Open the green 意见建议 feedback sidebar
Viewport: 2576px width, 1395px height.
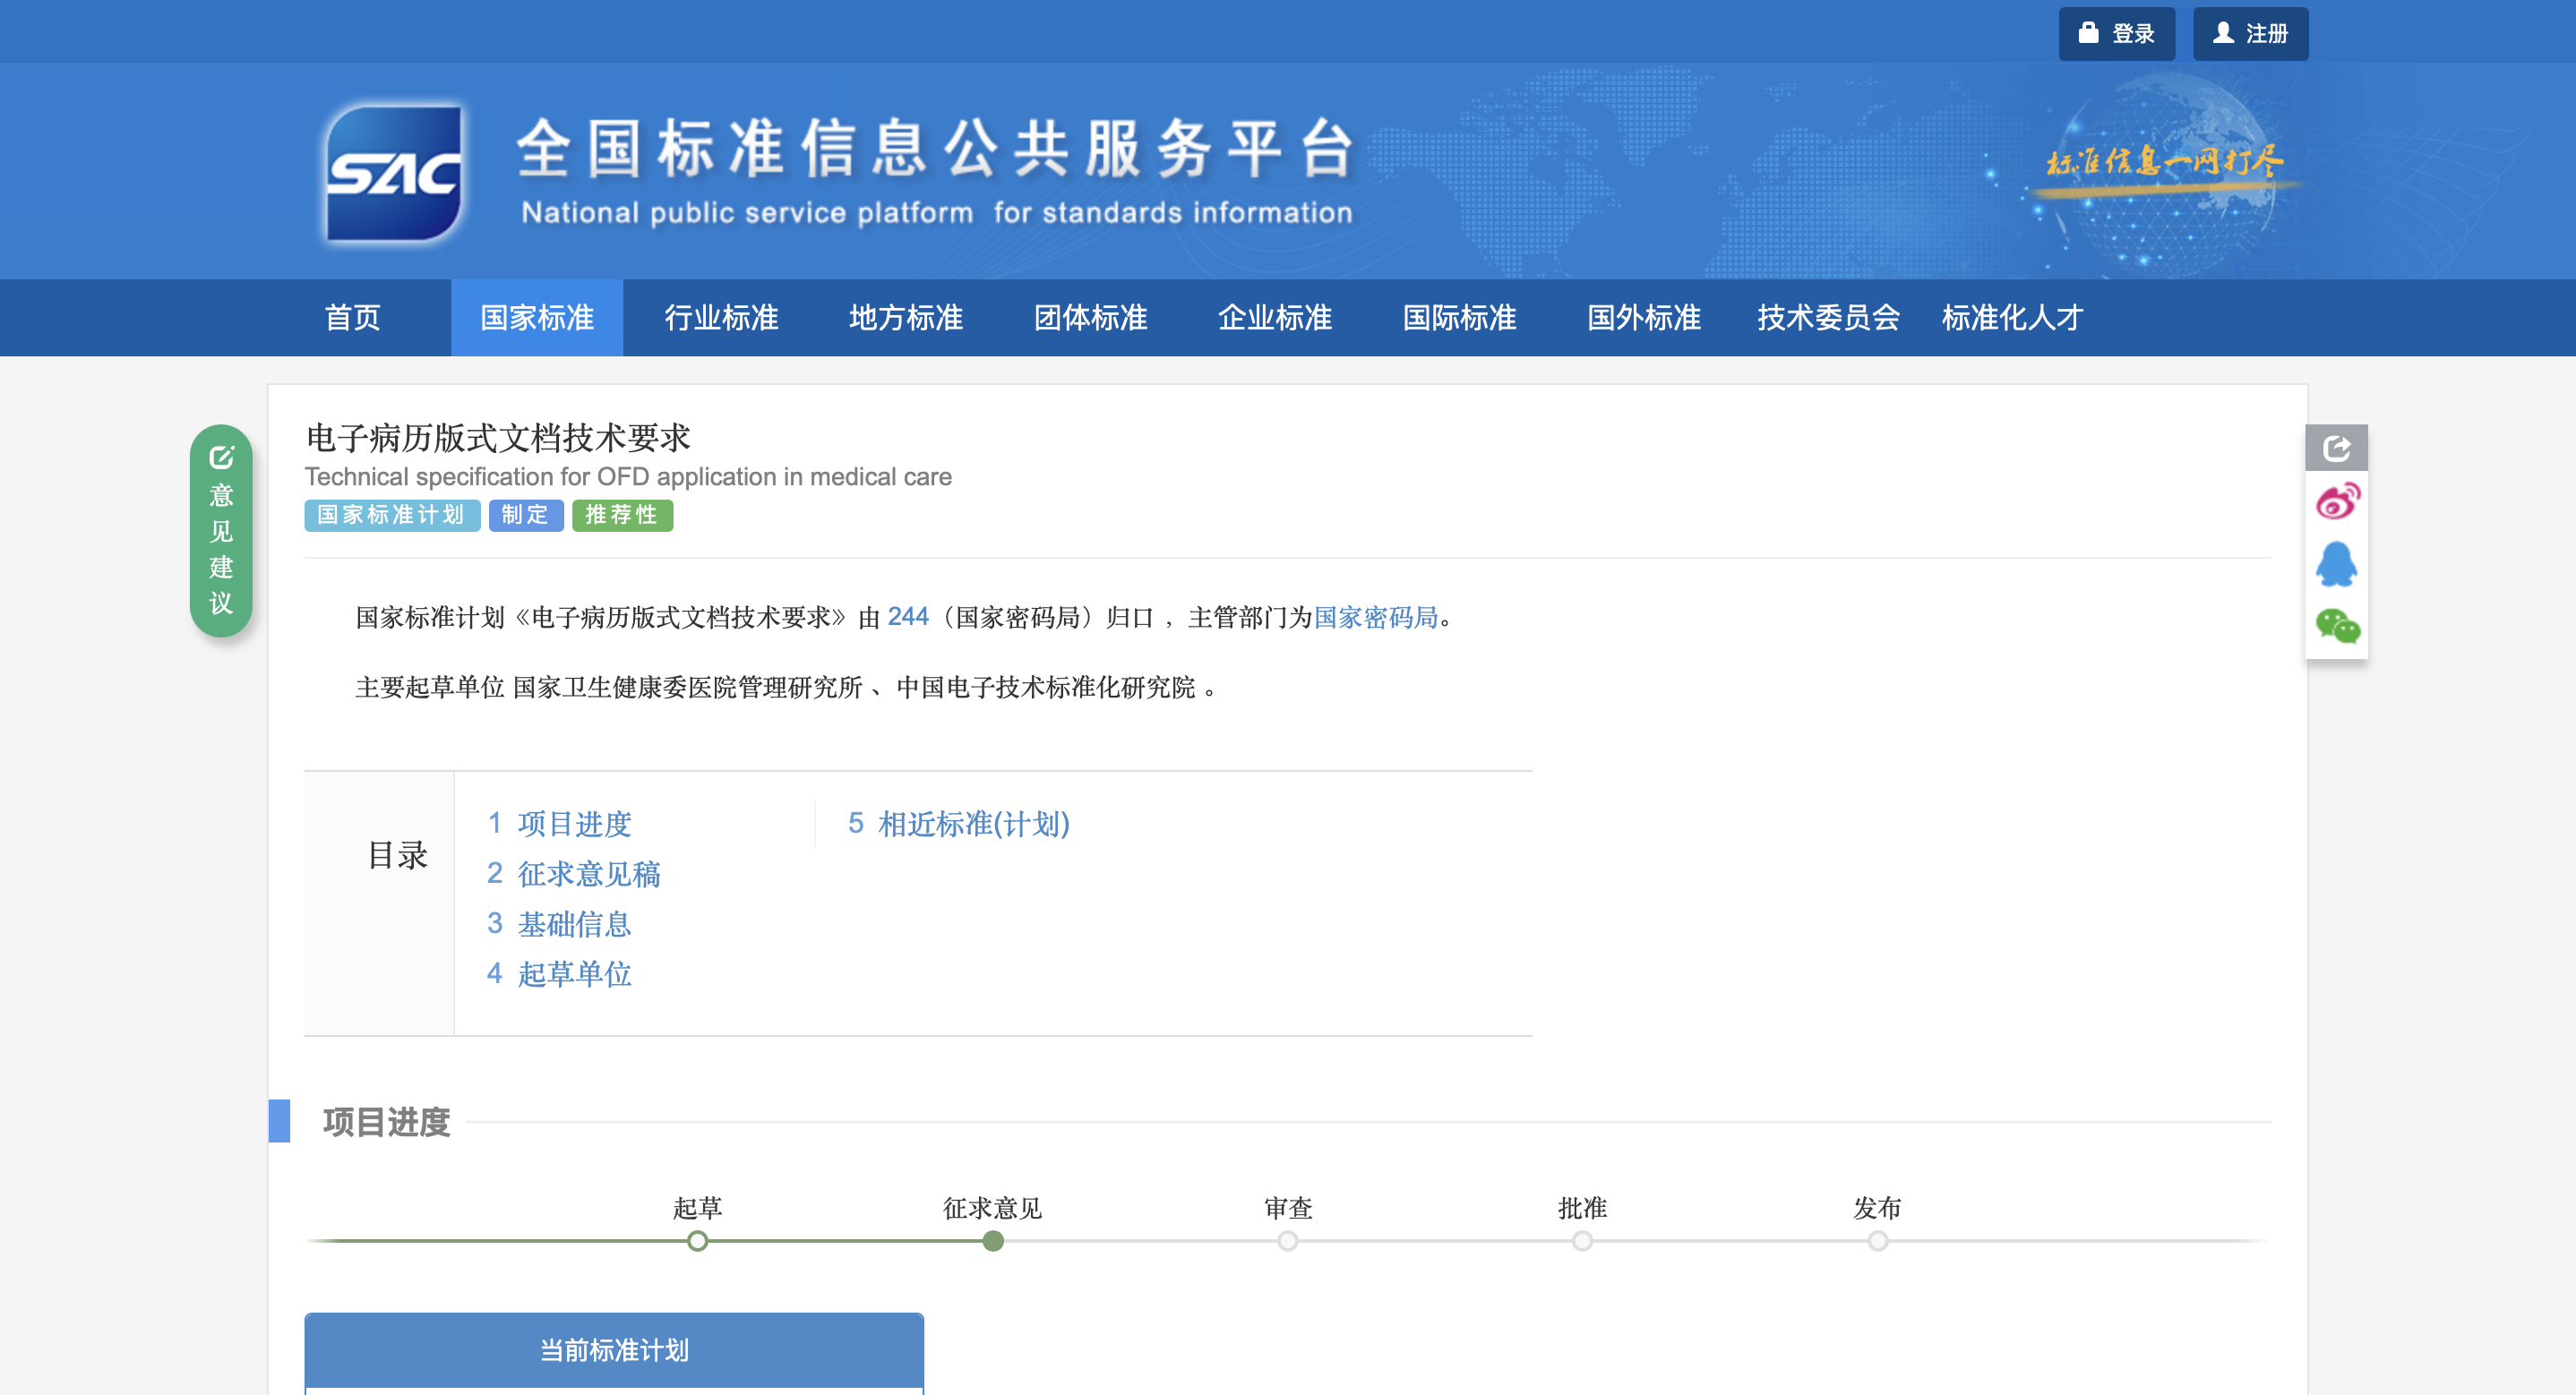pyautogui.click(x=221, y=530)
